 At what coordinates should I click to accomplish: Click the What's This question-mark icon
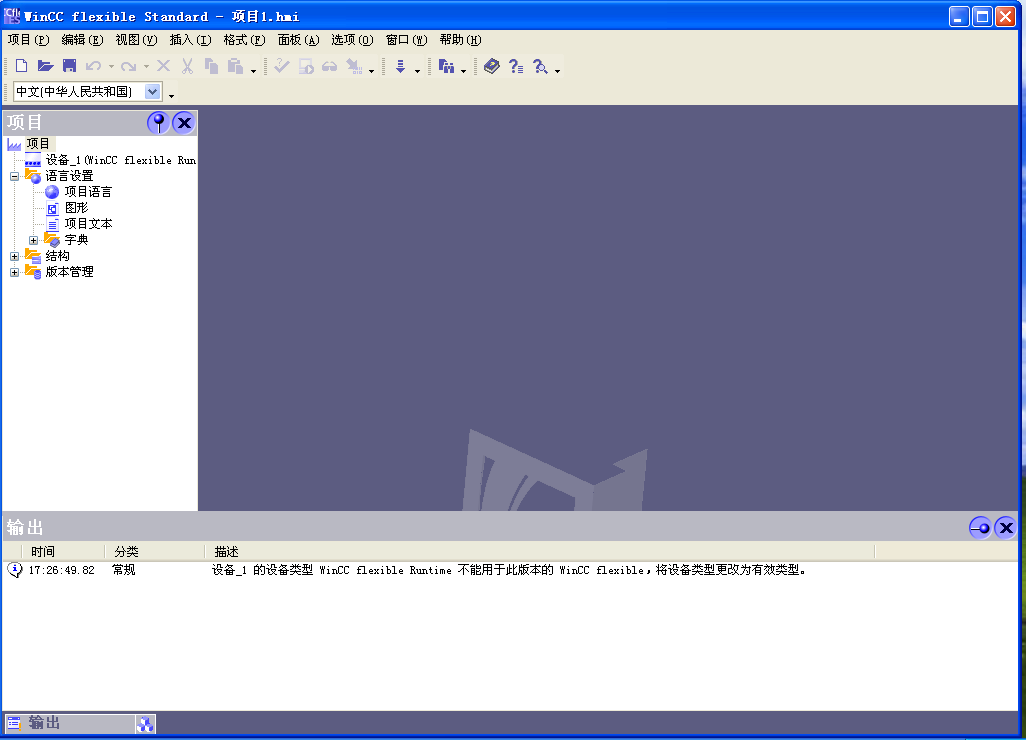[516, 66]
